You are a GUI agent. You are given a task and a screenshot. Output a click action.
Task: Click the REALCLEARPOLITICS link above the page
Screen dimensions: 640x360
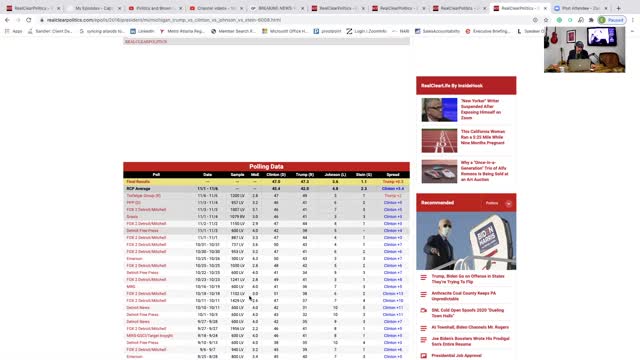146,42
